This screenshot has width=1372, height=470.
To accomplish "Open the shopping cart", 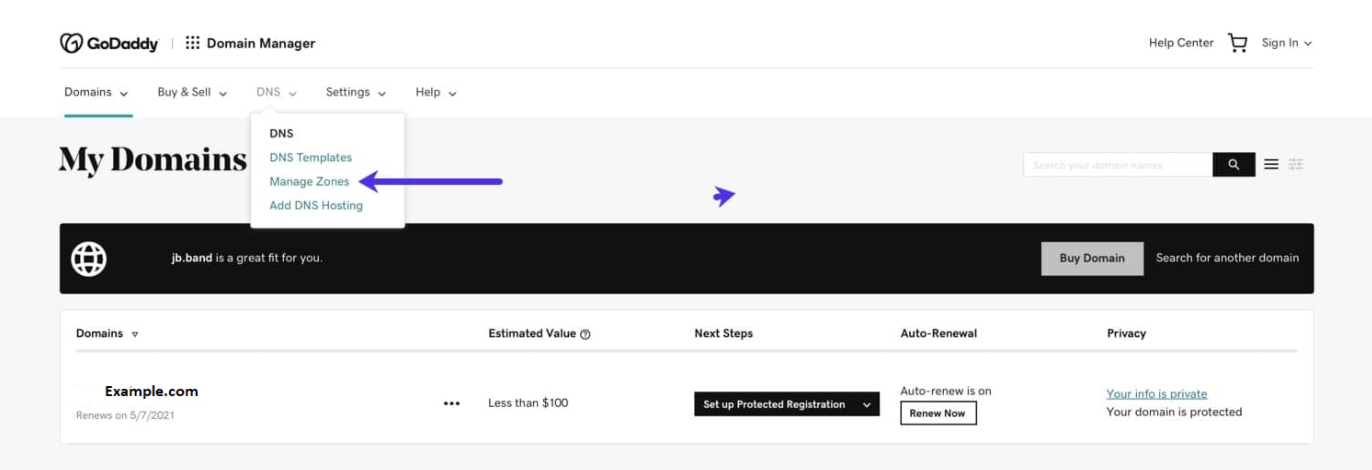I will pyautogui.click(x=1237, y=43).
